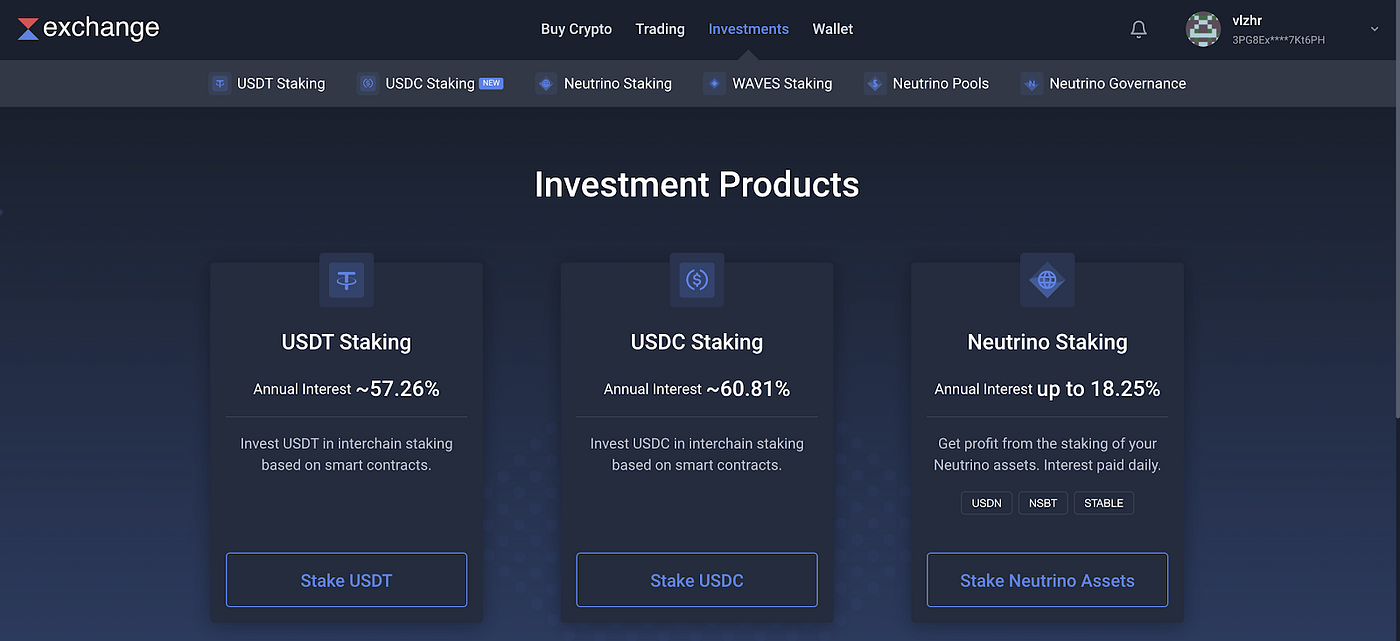Click the user profile avatar picture
Image resolution: width=1400 pixels, height=641 pixels.
[x=1203, y=29]
